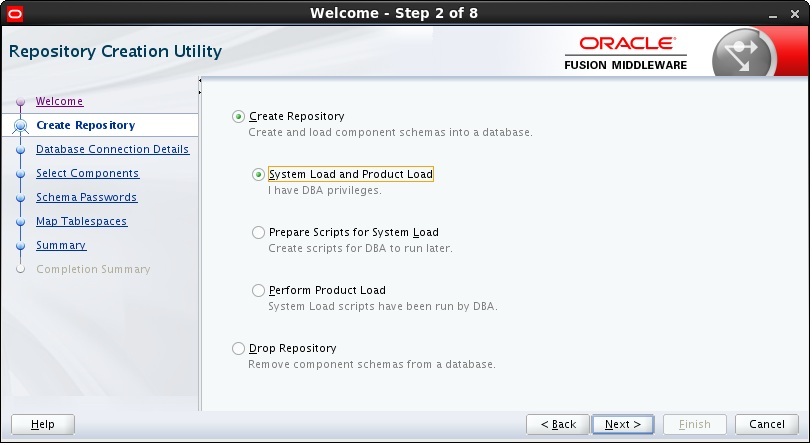This screenshot has width=812, height=445.
Task: Open the Schema Passwords step
Action: point(86,197)
